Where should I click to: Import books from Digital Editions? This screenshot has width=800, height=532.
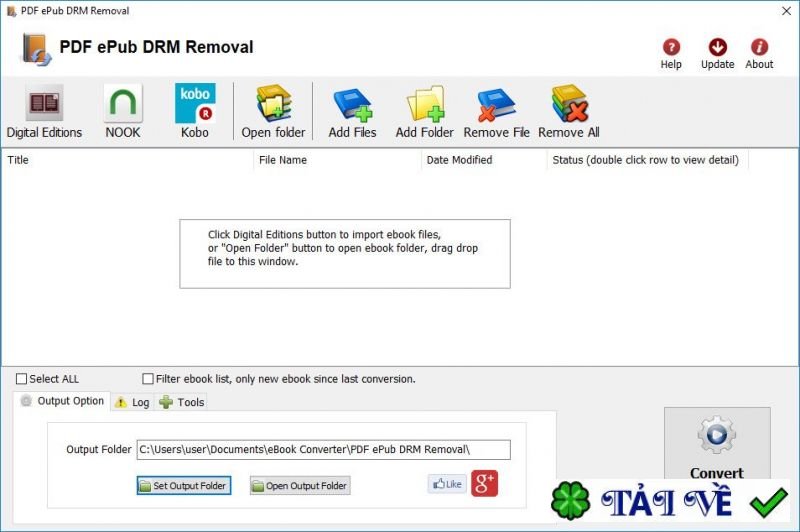pos(44,112)
